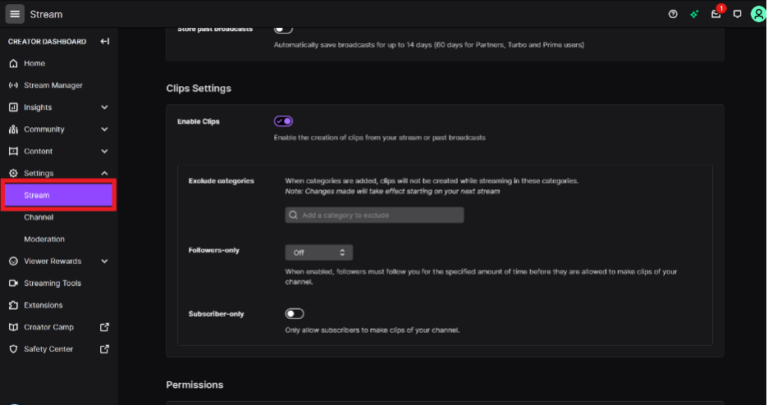The image size is (768, 405).
Task: Collapse the Settings sidebar section
Action: (x=104, y=173)
